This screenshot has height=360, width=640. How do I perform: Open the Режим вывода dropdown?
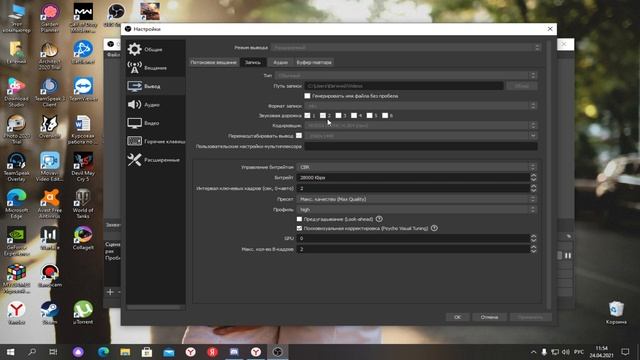[406, 47]
